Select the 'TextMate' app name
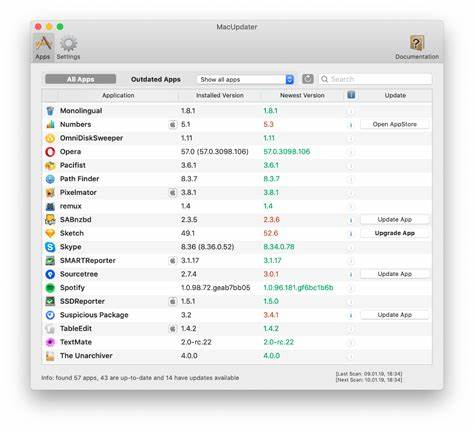474x430 pixels. pos(76,342)
